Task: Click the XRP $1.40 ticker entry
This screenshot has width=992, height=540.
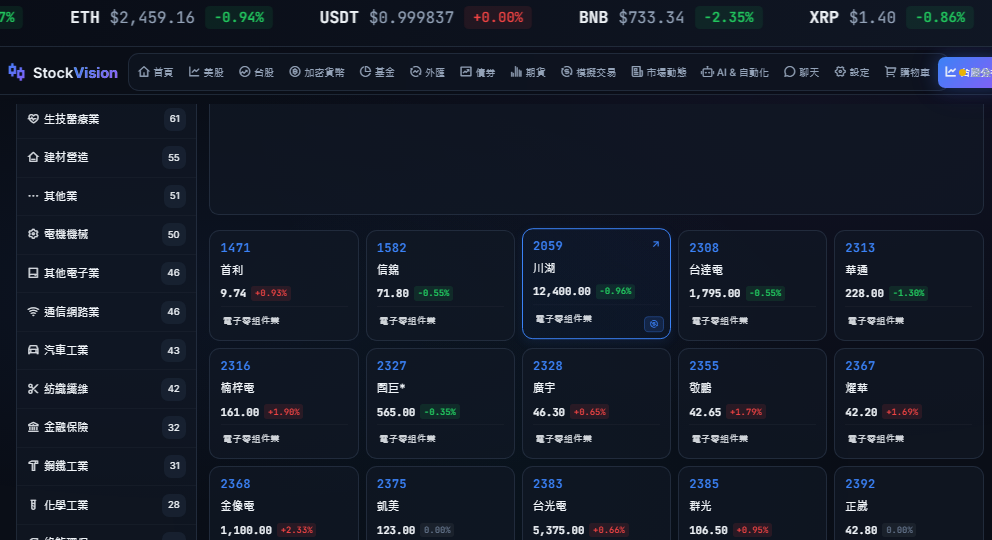Action: pos(891,18)
